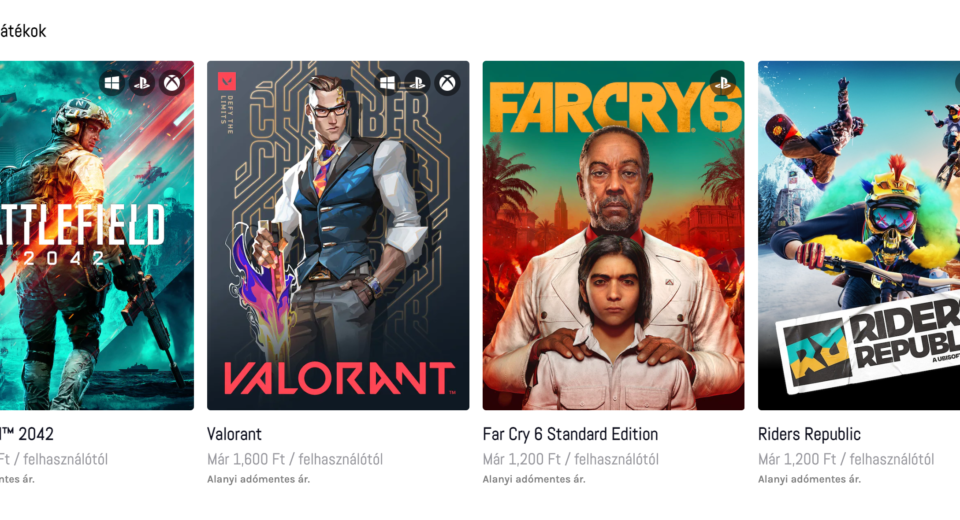This screenshot has width=960, height=520.
Task: Open the Riders Republic cover artwork
Action: pos(859,235)
